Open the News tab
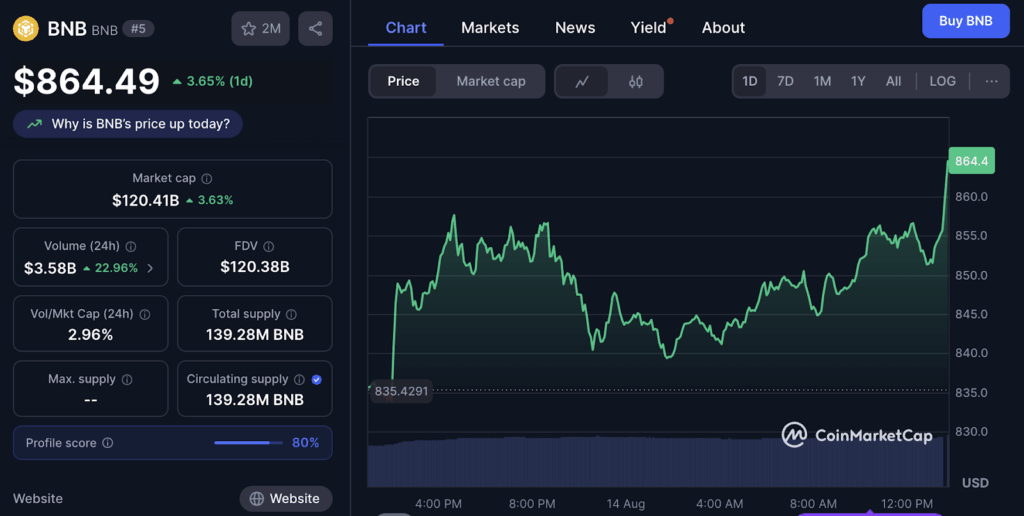Viewport: 1024px width, 516px height. 575,28
